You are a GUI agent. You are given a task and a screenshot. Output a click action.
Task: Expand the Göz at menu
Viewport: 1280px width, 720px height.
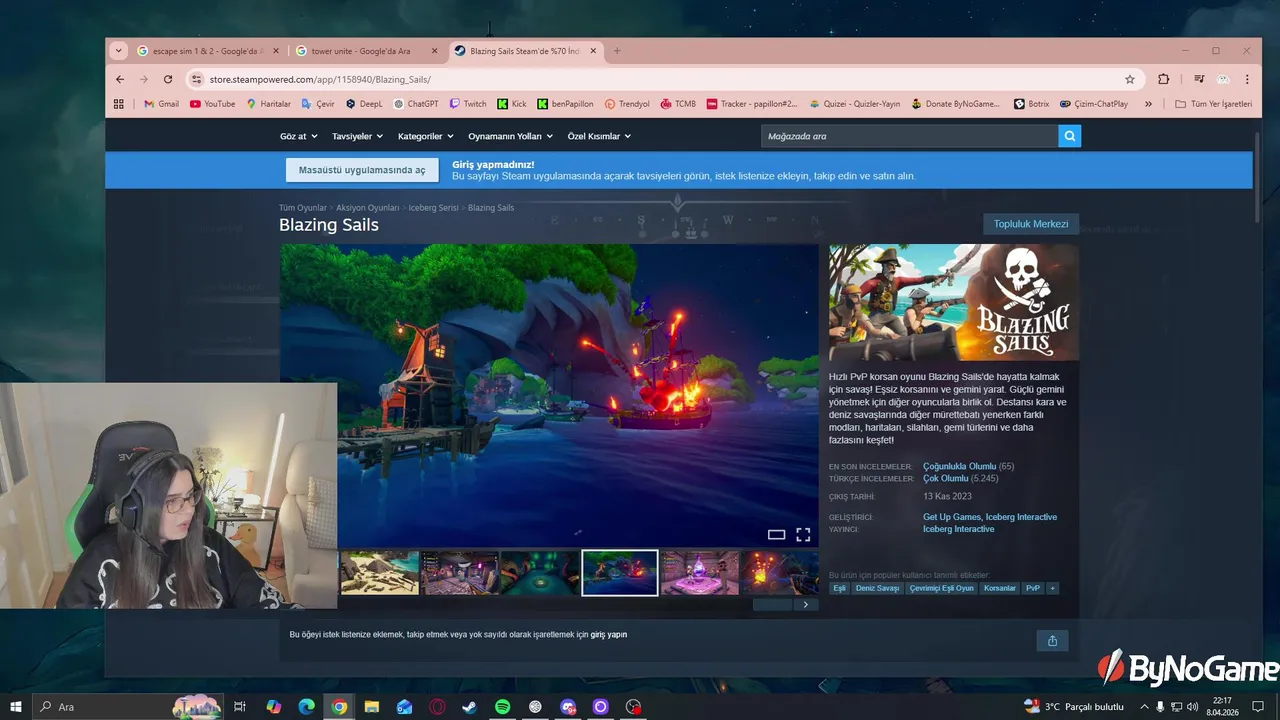tap(299, 136)
